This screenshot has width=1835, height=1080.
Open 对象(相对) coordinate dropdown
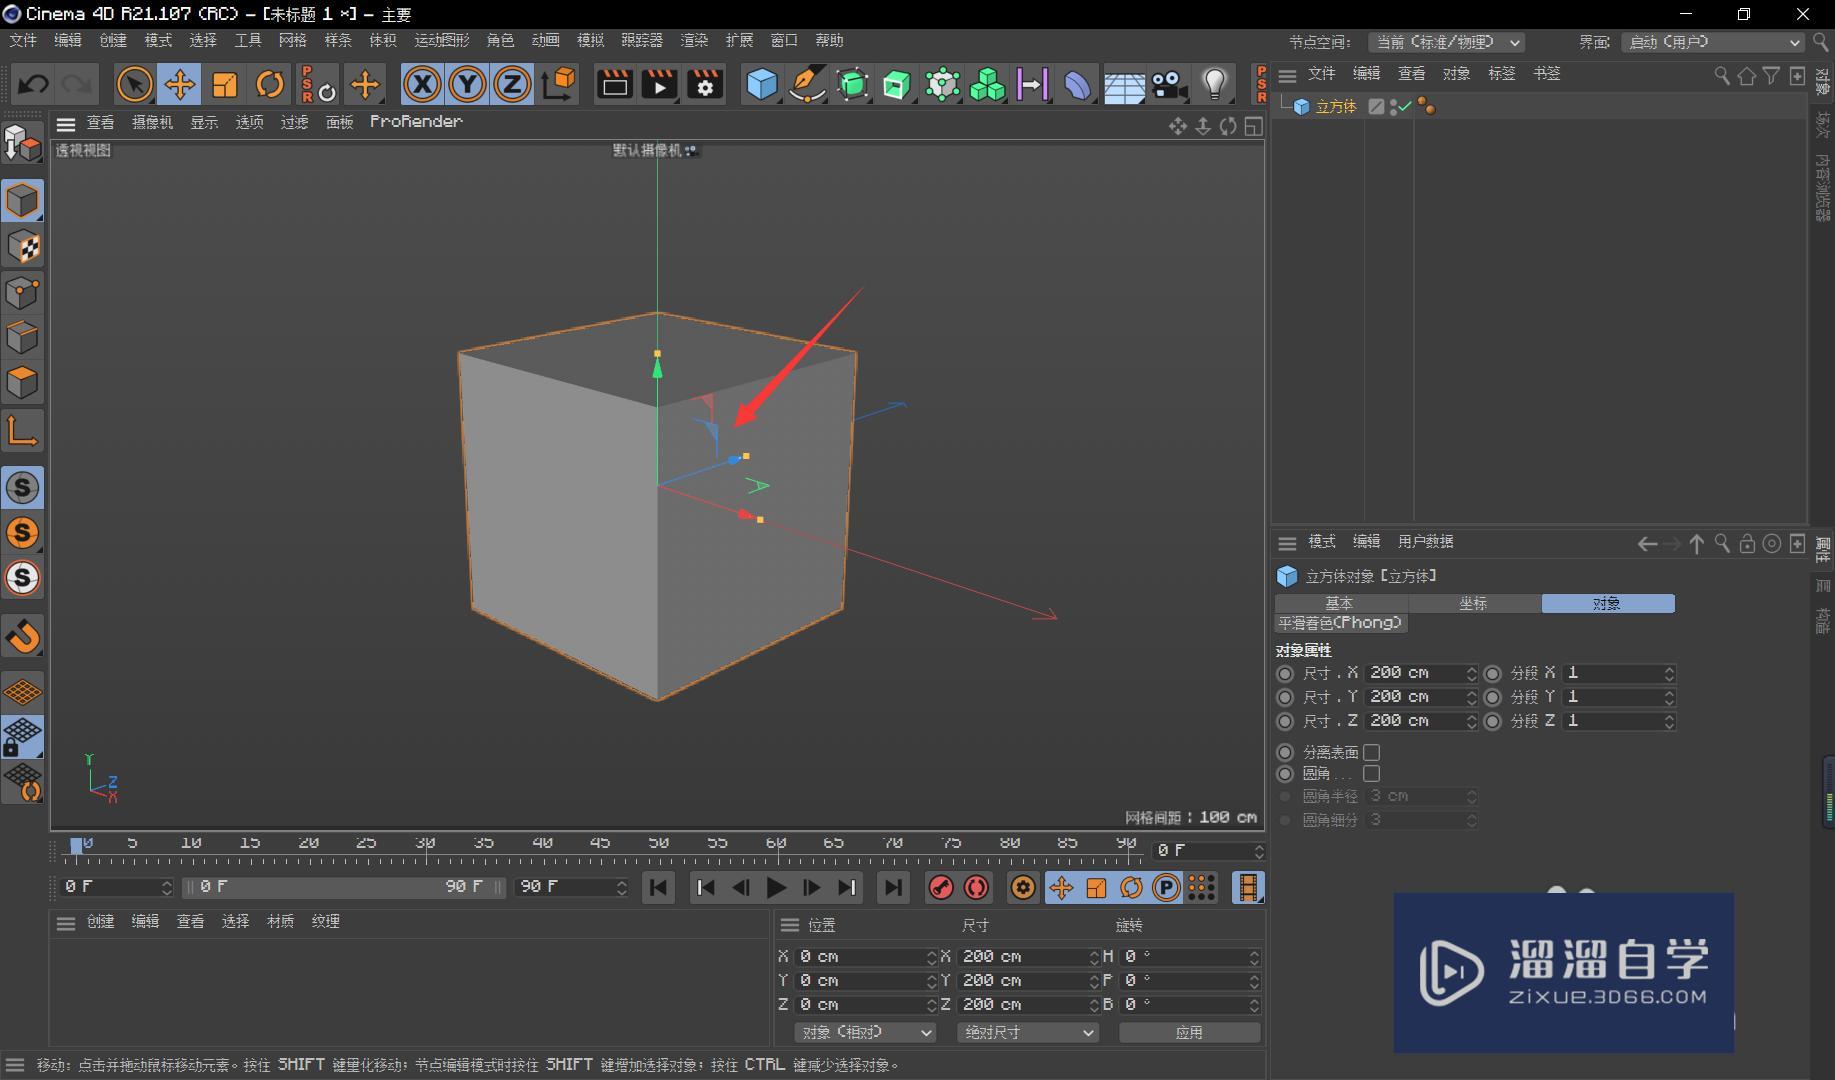[865, 1032]
